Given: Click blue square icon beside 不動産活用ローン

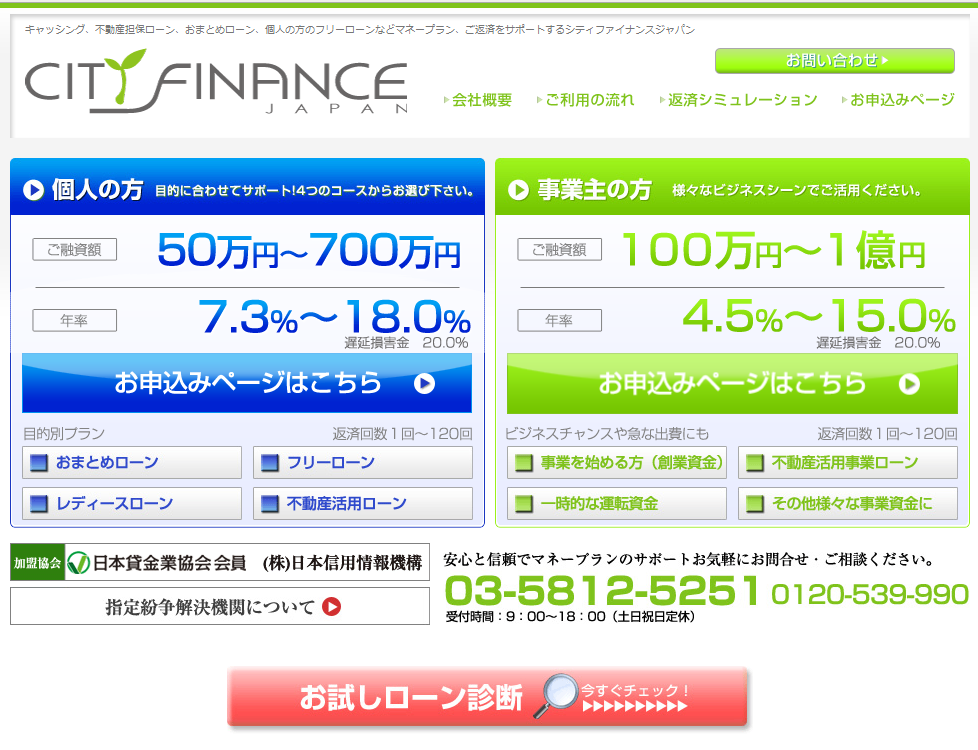Looking at the screenshot, I should (269, 504).
